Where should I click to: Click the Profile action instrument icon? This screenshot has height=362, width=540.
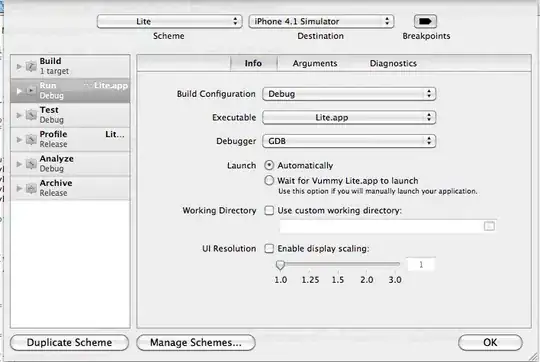[31, 139]
